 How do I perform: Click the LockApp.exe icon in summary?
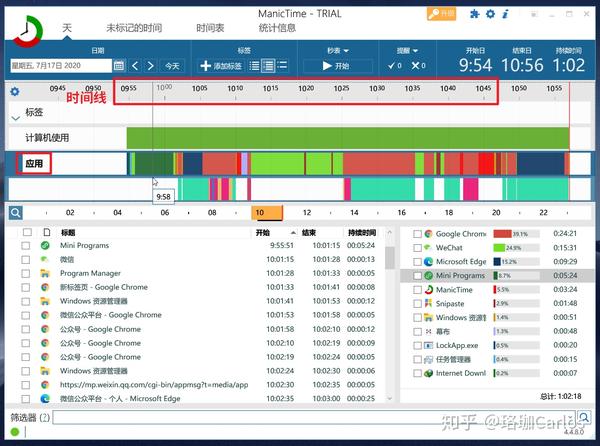tap(428, 345)
